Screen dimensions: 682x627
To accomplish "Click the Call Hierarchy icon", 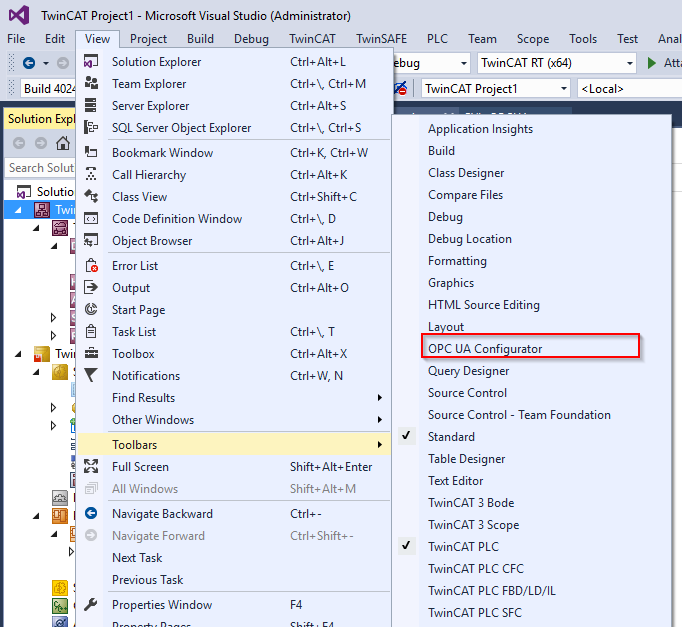I will click(91, 174).
